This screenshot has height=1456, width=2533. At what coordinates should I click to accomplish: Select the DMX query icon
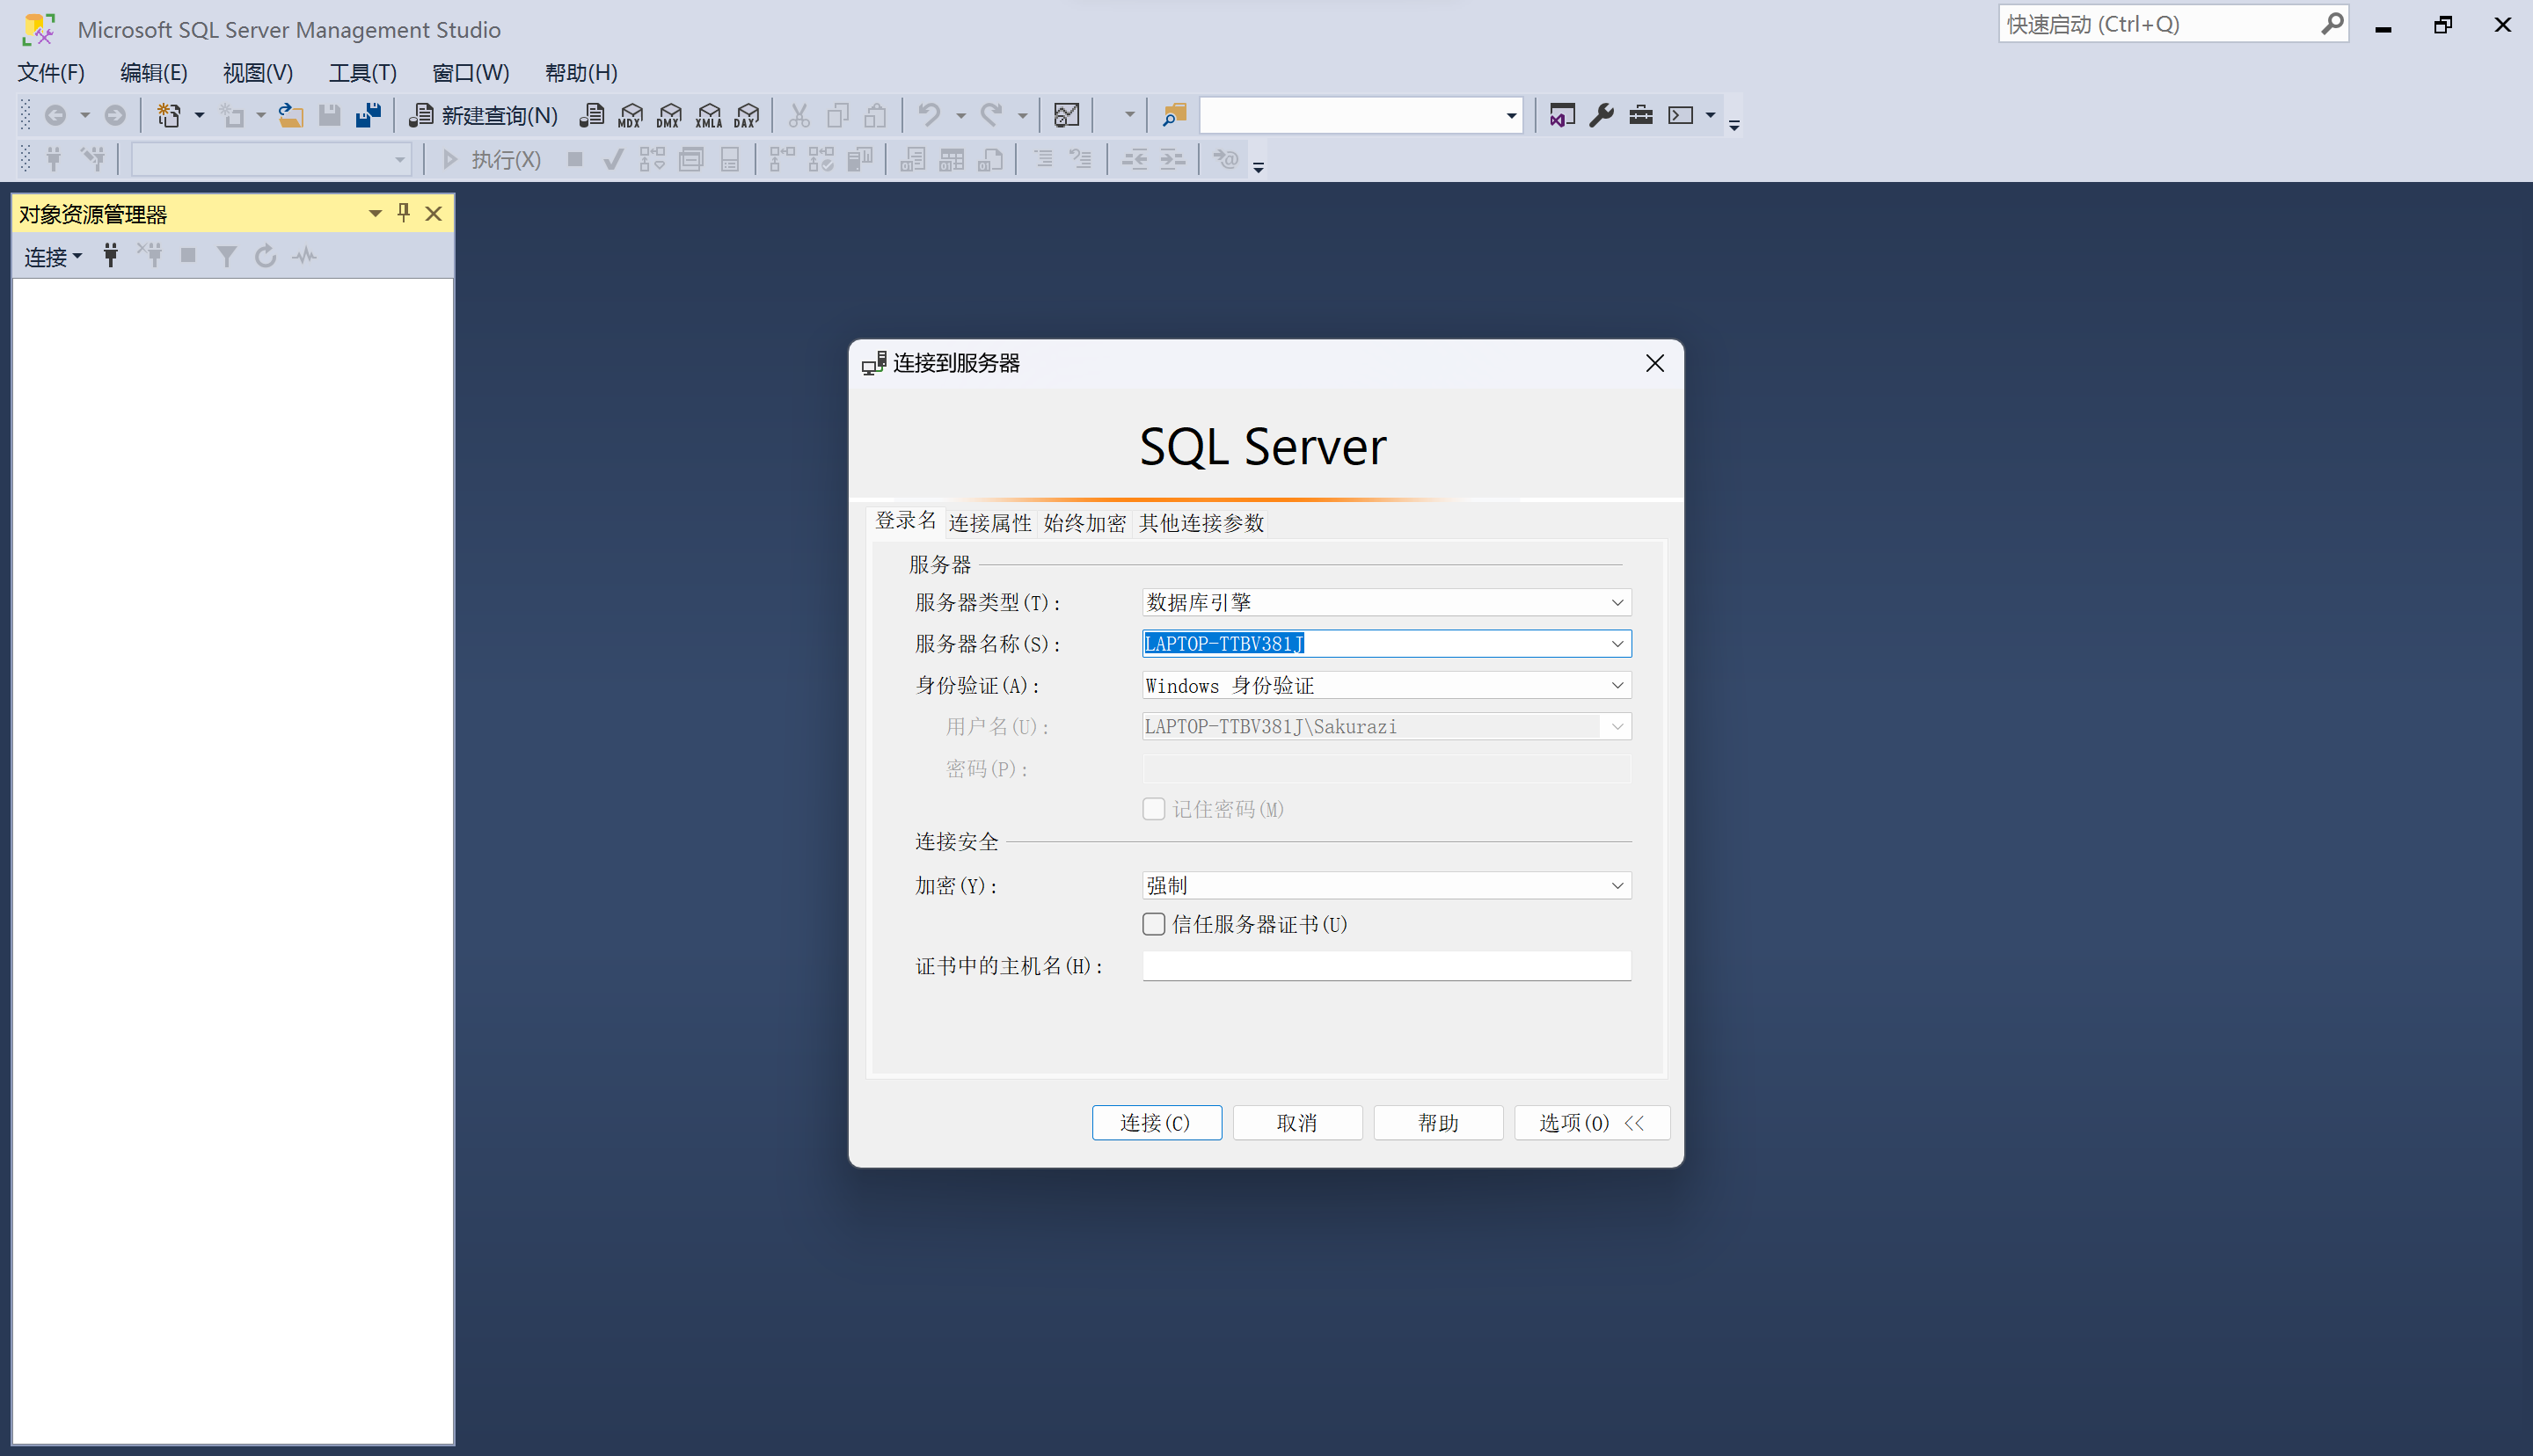669,115
